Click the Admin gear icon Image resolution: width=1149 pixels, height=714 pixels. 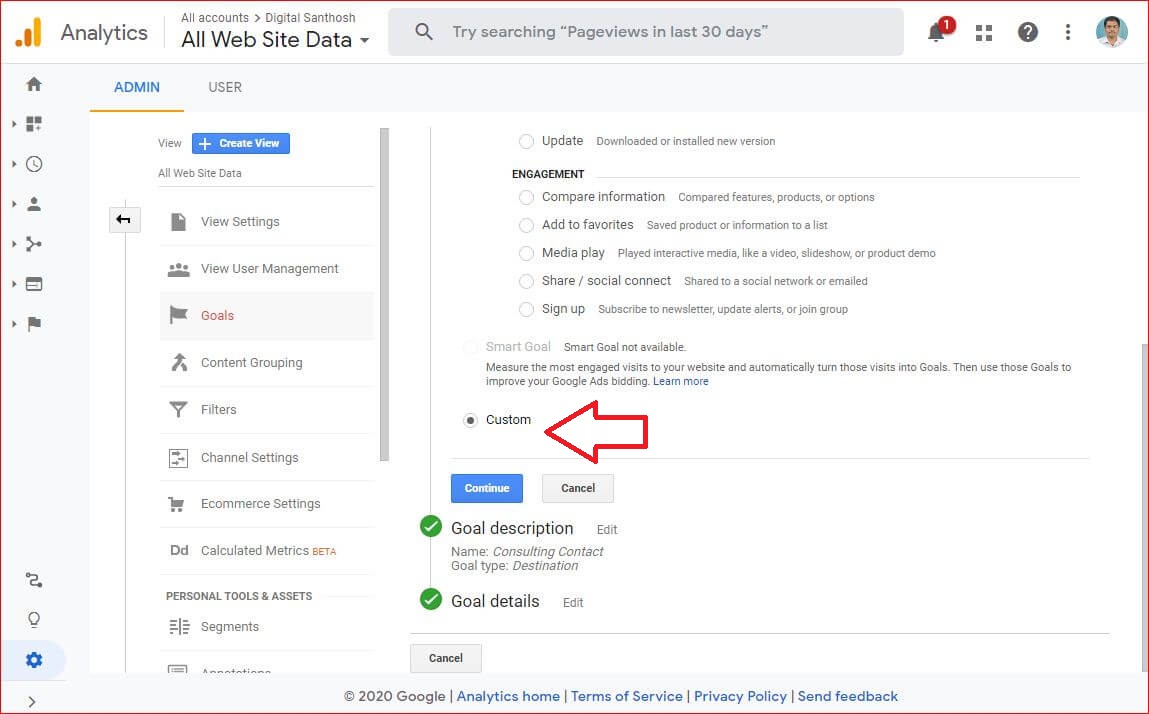coord(34,660)
